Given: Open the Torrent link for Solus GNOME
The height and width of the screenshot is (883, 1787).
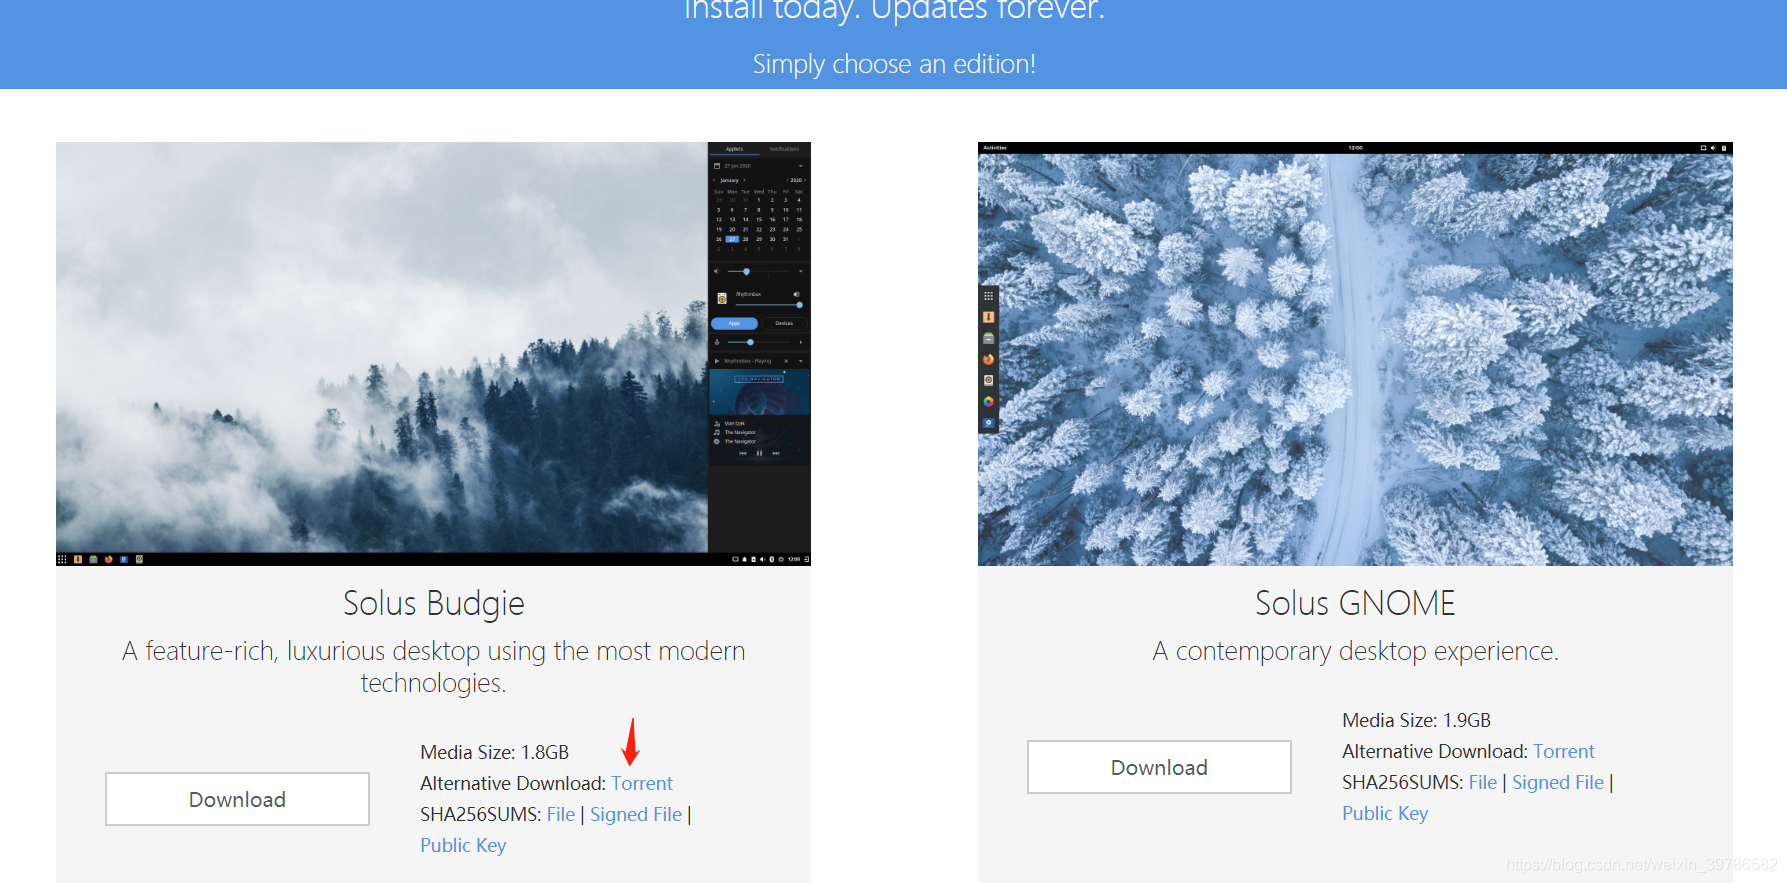Looking at the screenshot, I should pyautogui.click(x=1564, y=751).
